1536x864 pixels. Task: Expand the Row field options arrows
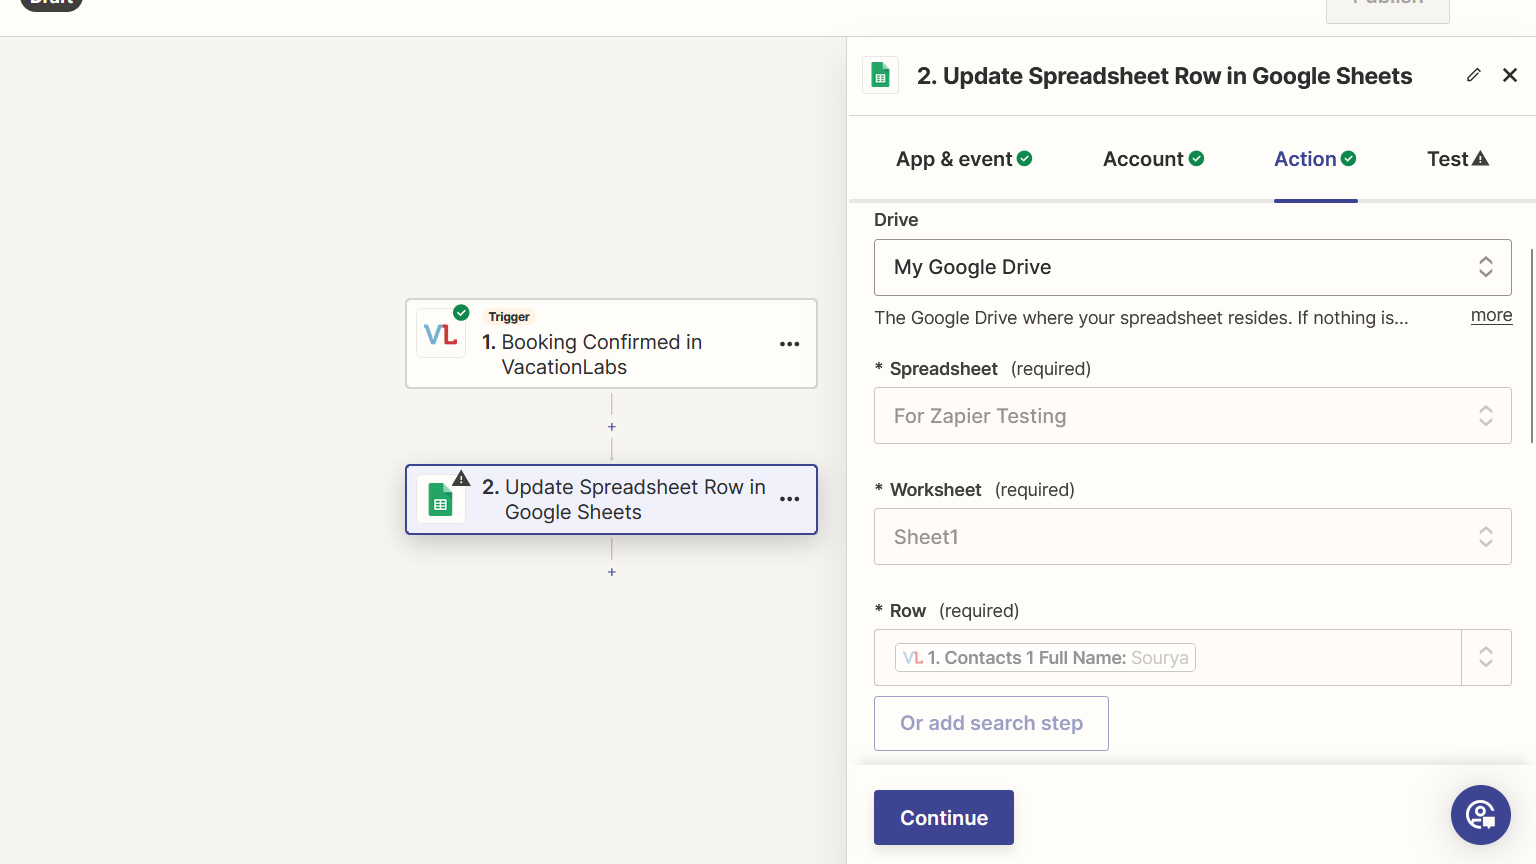point(1486,657)
